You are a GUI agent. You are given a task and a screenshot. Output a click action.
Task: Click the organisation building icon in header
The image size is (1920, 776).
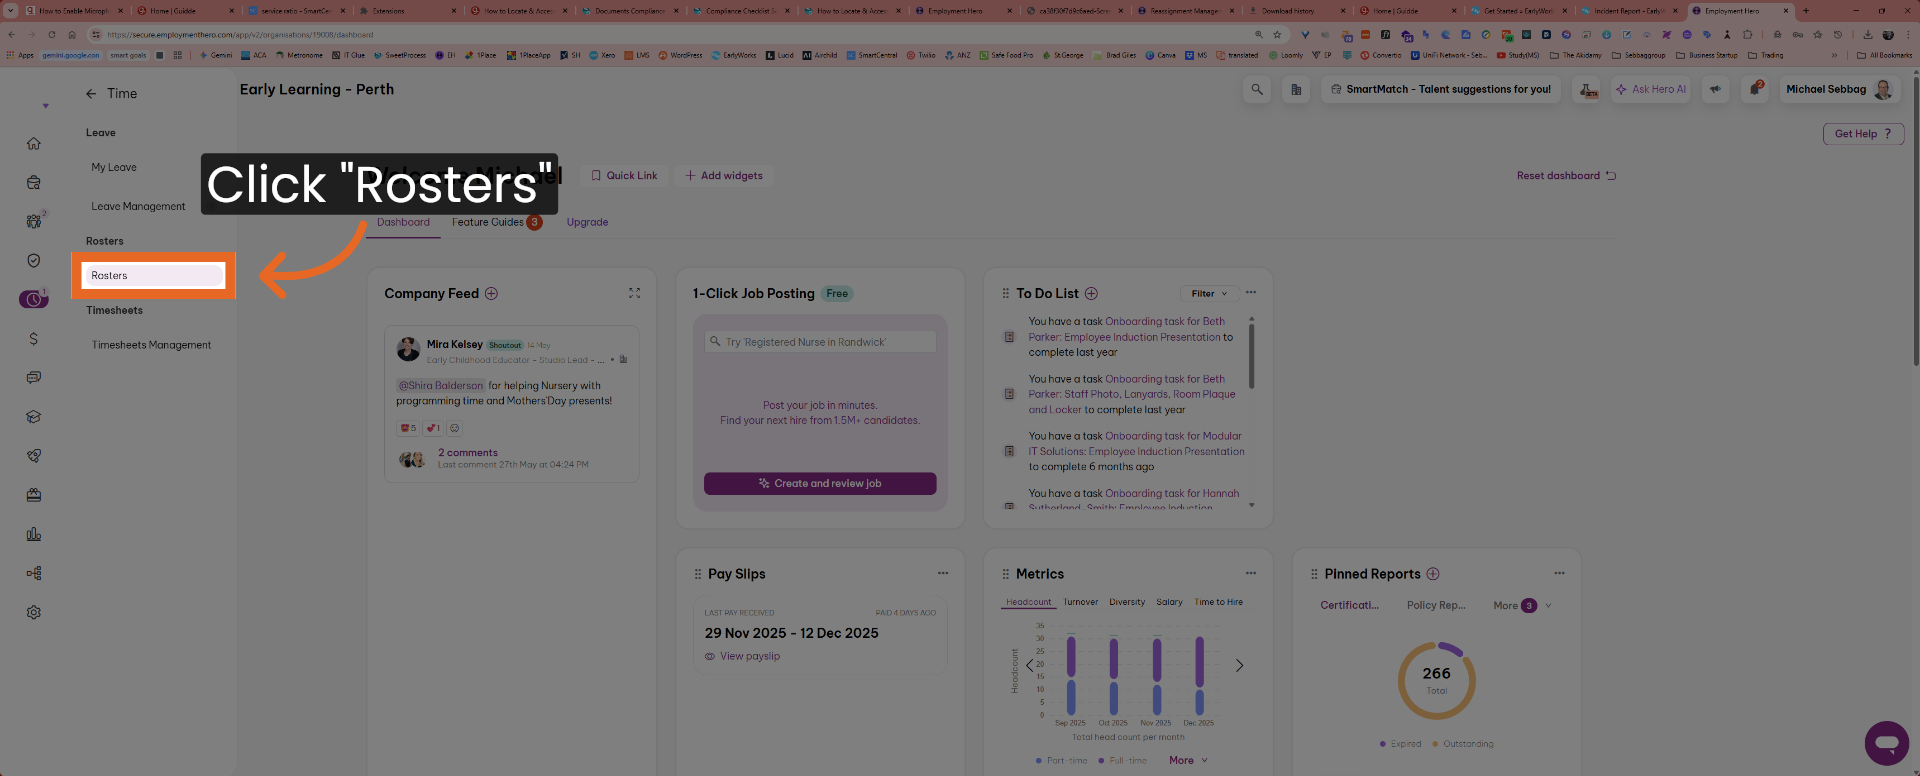(x=1296, y=89)
